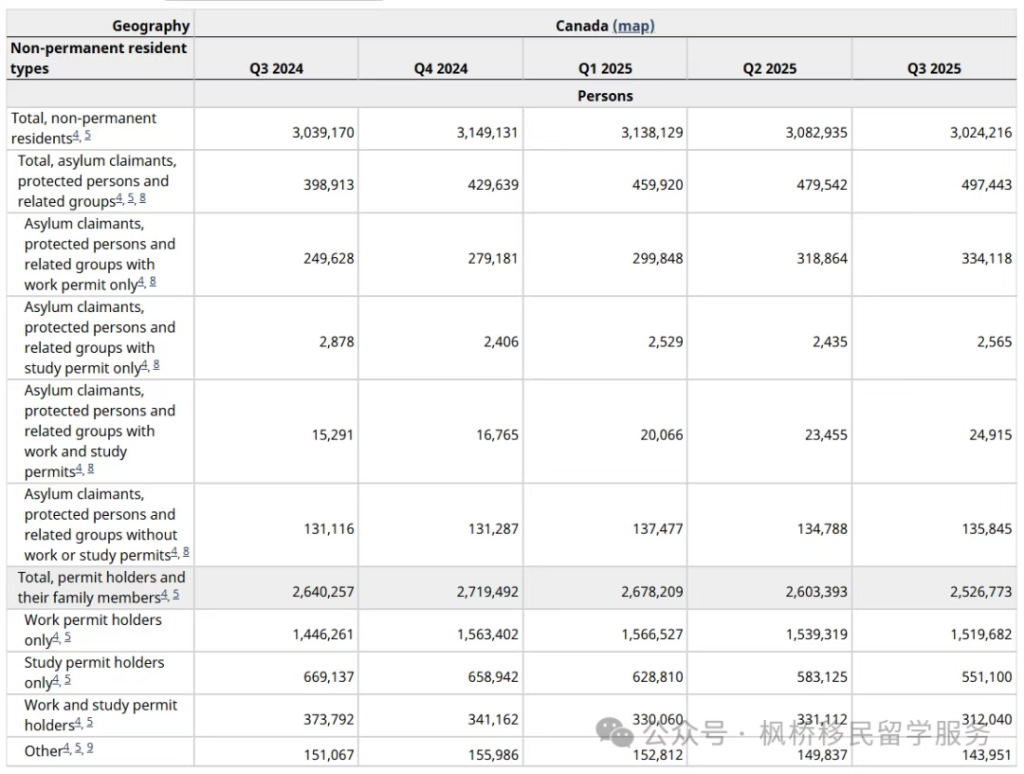
Task: Click the WeChat logo in the watermark
Action: (x=615, y=733)
